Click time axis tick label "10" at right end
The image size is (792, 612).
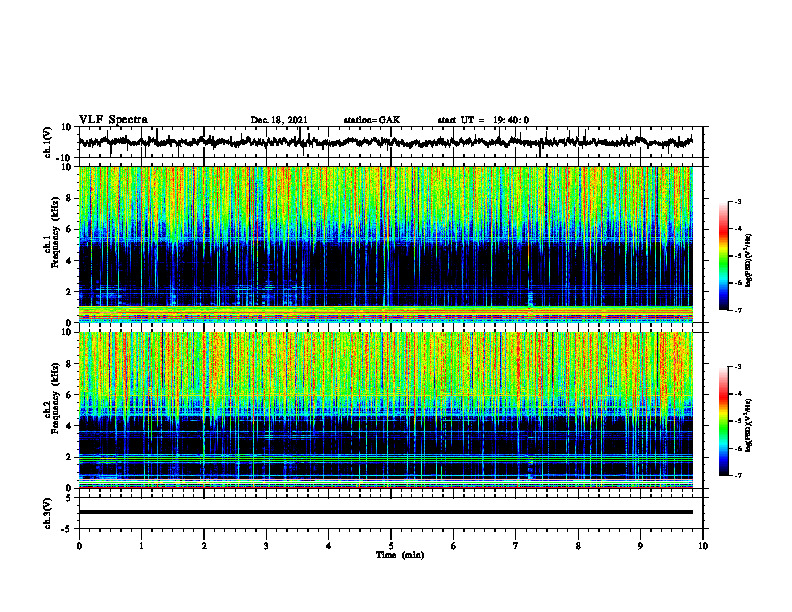[703, 546]
